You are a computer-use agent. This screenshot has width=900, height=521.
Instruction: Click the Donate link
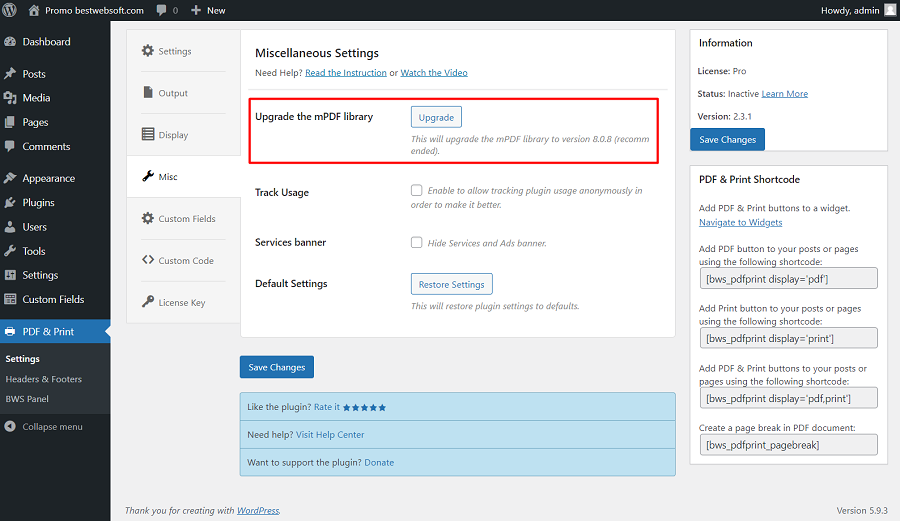[379, 462]
